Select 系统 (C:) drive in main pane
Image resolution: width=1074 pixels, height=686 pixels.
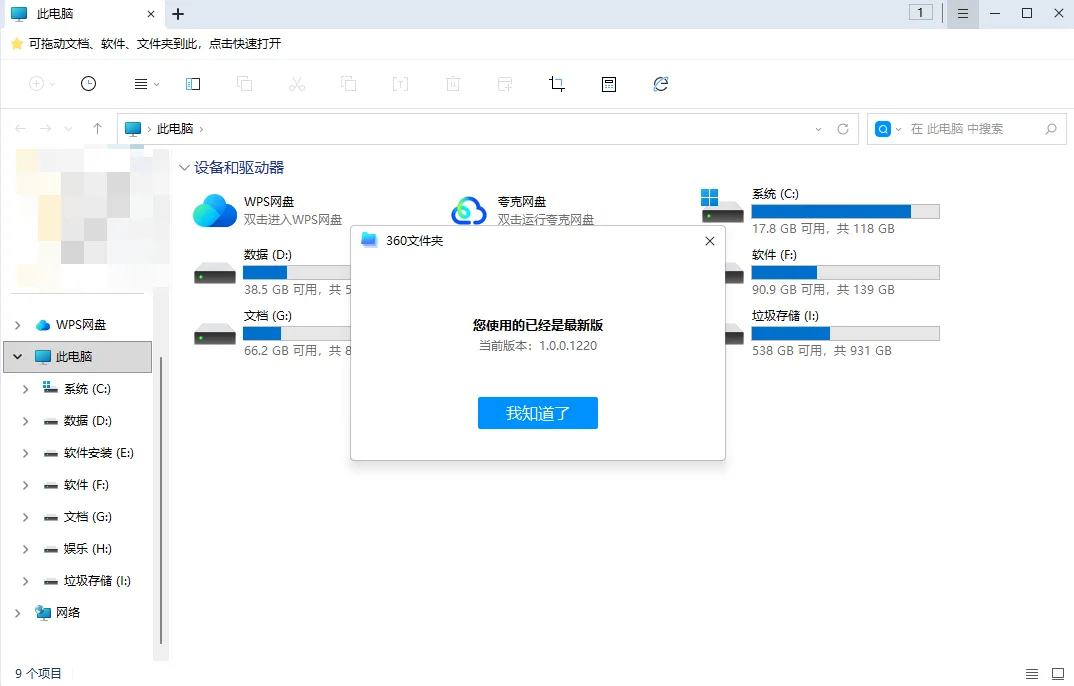coord(820,210)
